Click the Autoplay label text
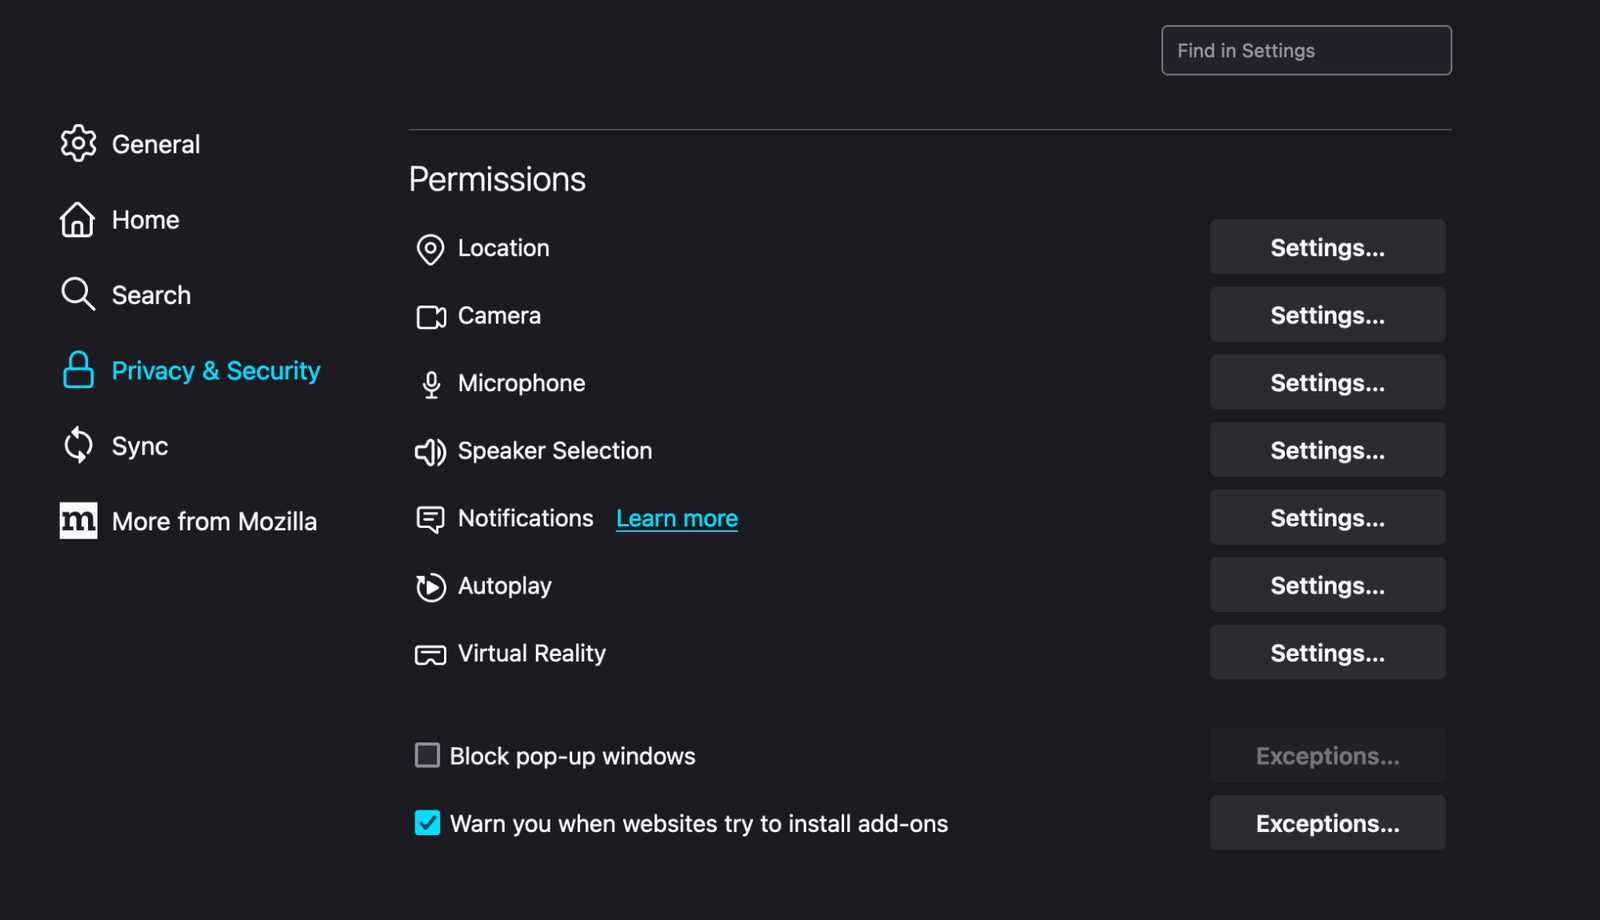The image size is (1600, 920). coord(504,586)
